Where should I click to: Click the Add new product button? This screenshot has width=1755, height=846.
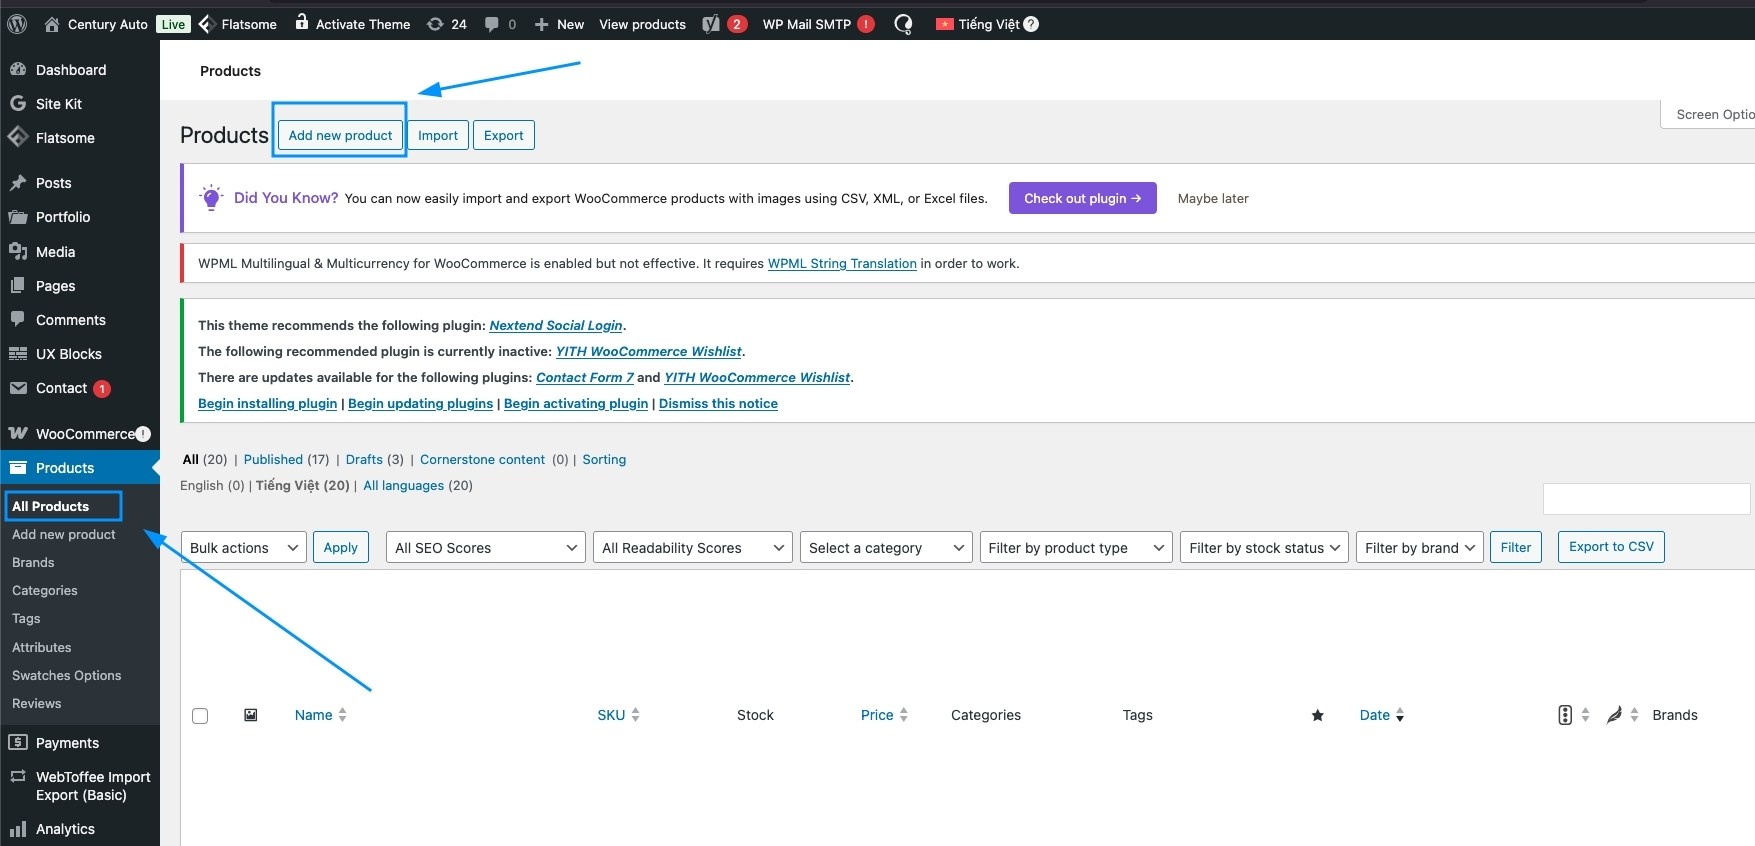[340, 136]
